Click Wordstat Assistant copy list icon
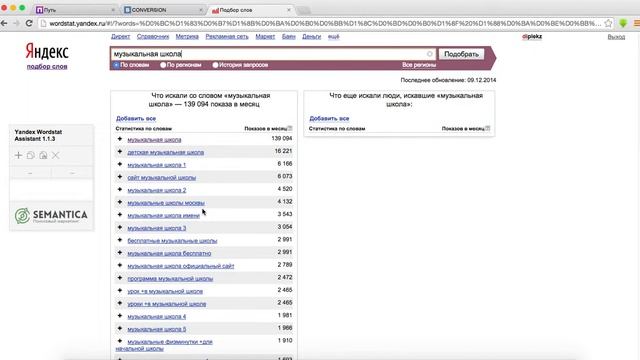This screenshot has width=640, height=360. click(31, 156)
